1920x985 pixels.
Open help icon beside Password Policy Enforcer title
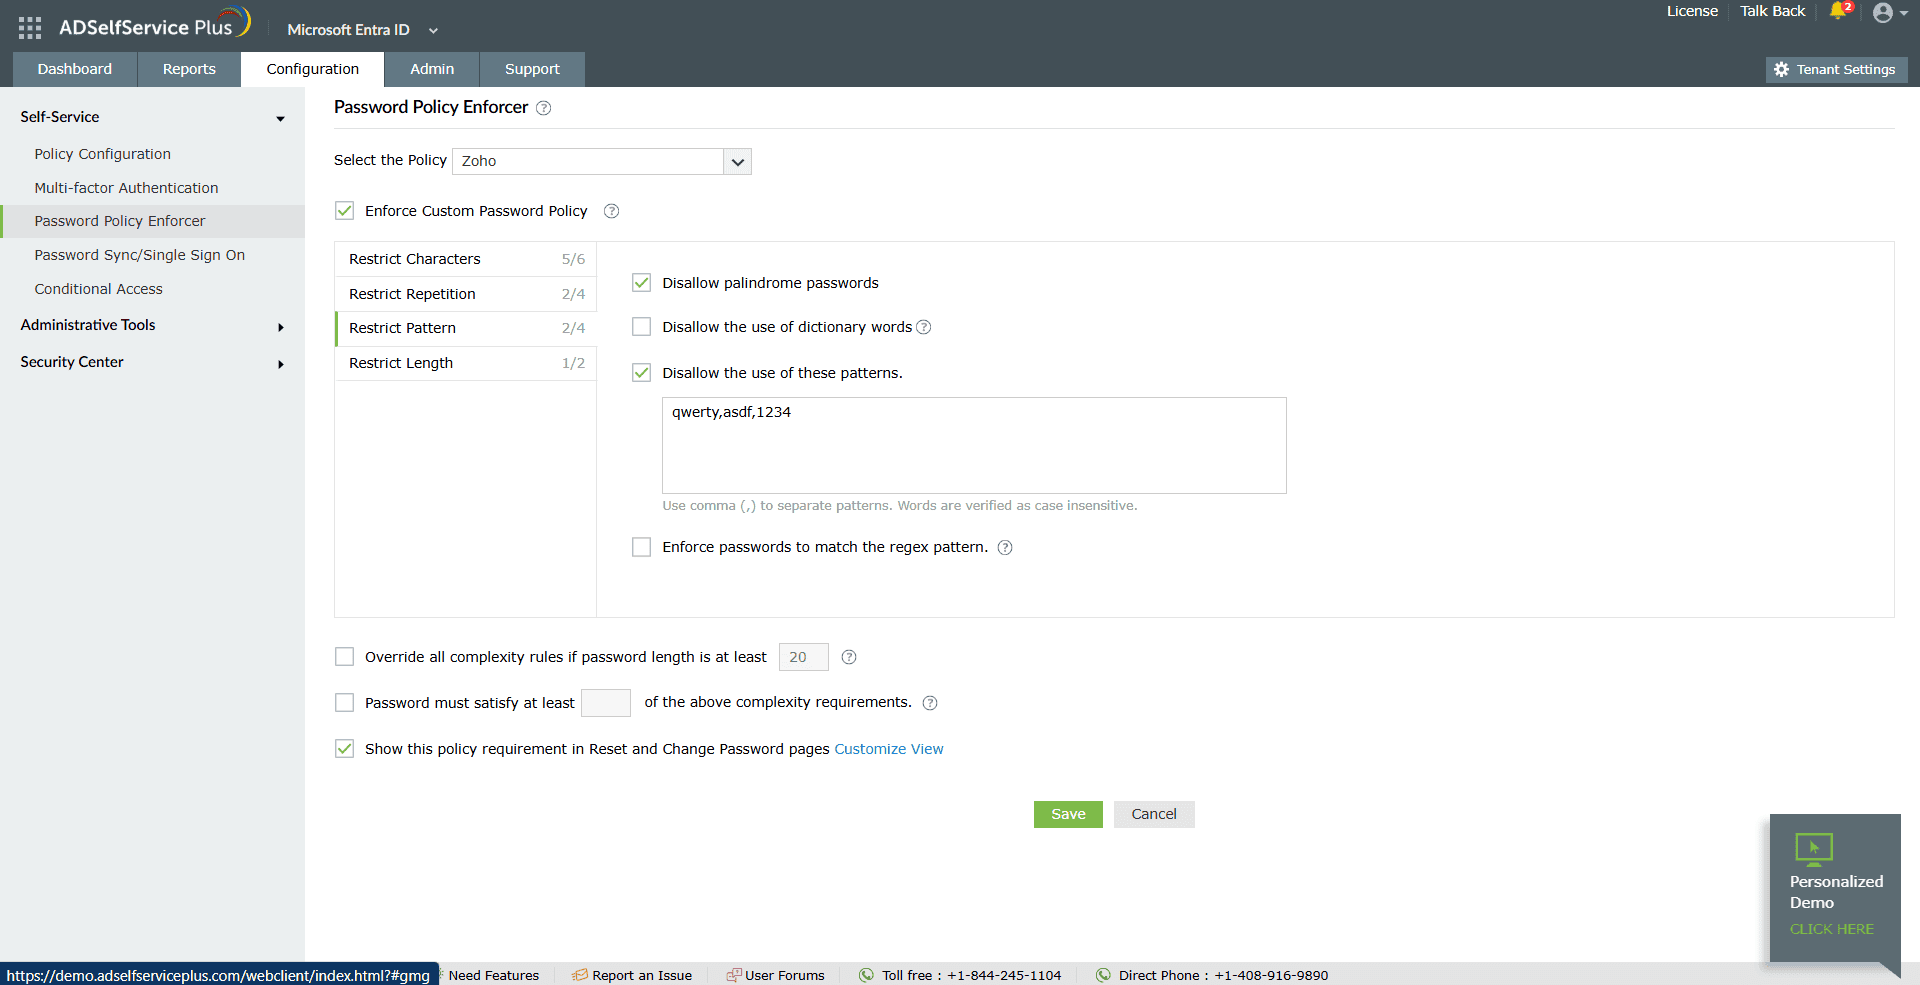pyautogui.click(x=544, y=108)
